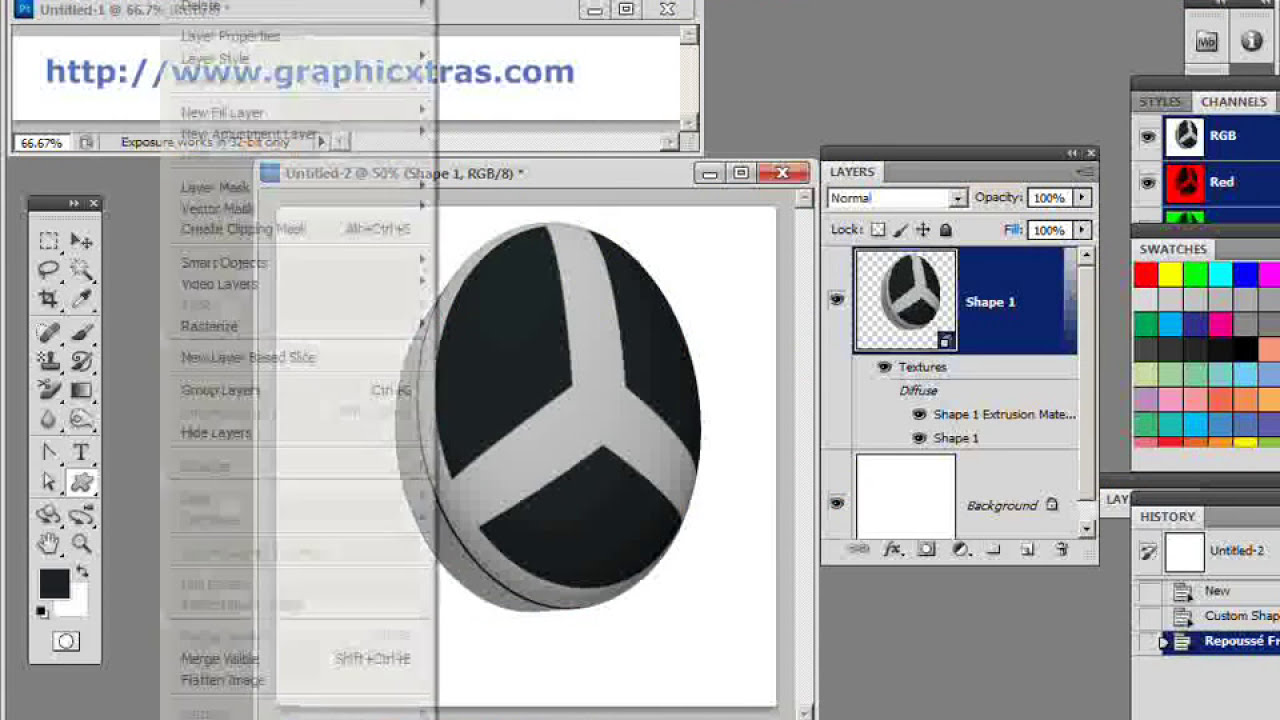The height and width of the screenshot is (720, 1280).
Task: Create new fill or adjustment layer
Action: coord(960,549)
